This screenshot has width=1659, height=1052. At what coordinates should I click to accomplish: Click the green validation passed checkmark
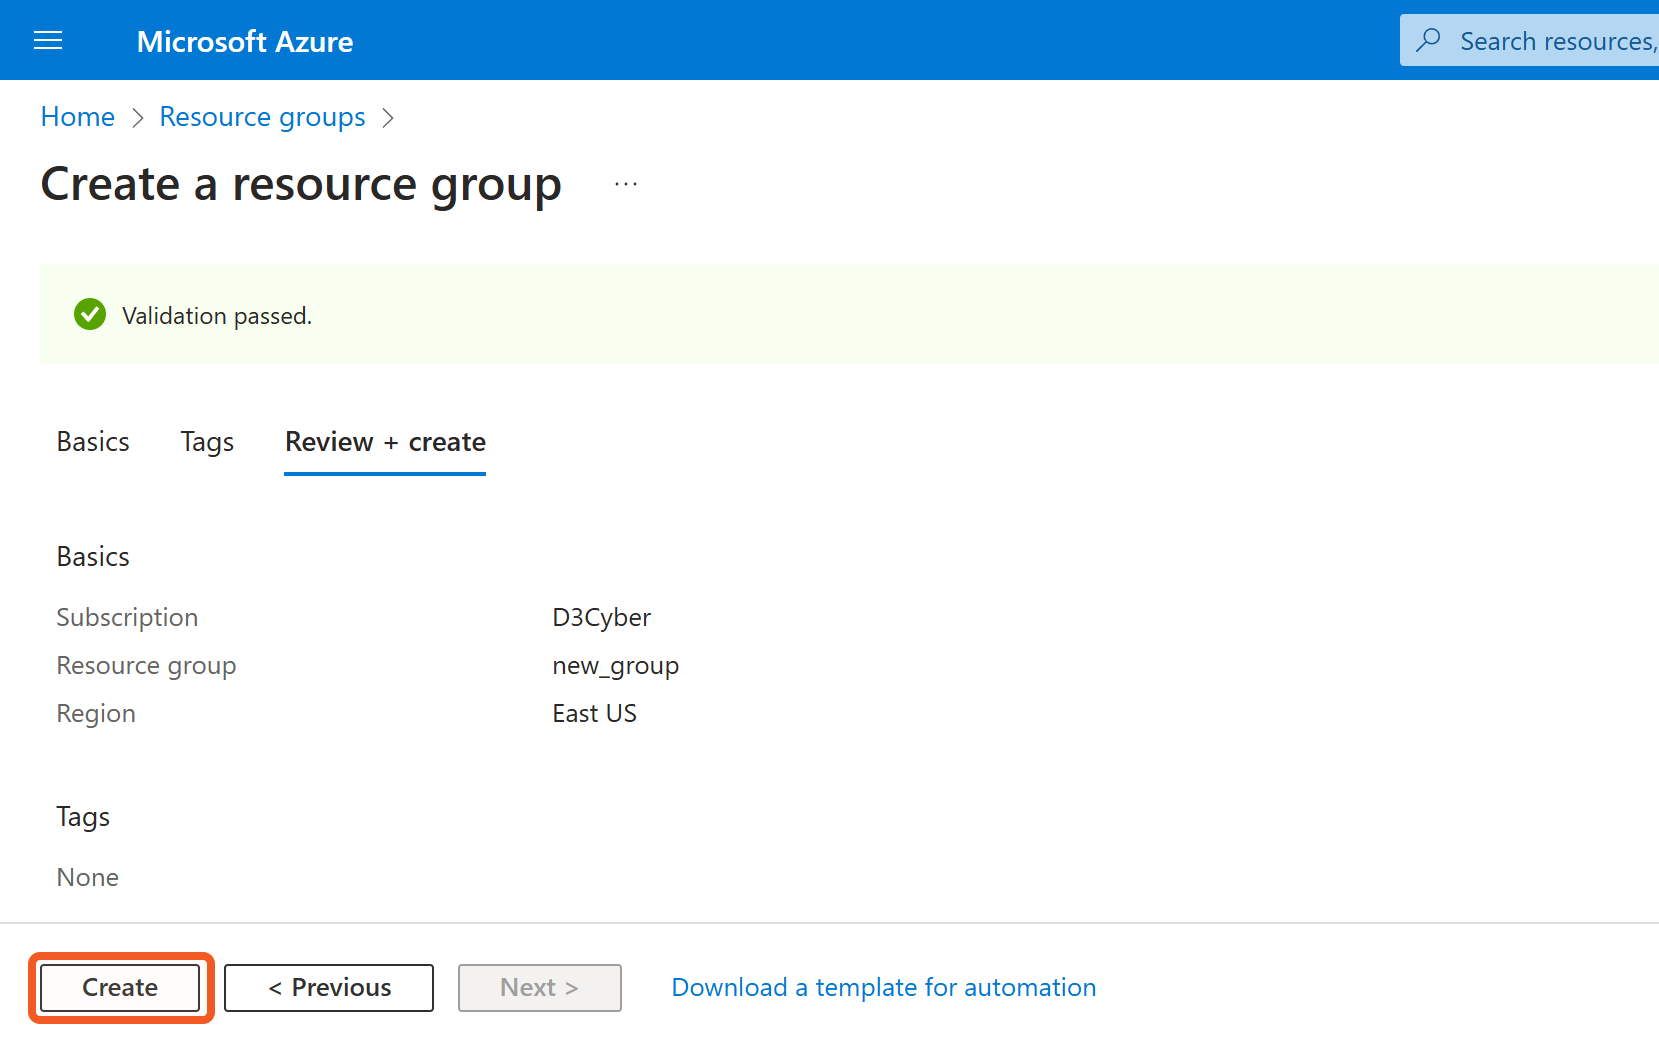coord(90,315)
